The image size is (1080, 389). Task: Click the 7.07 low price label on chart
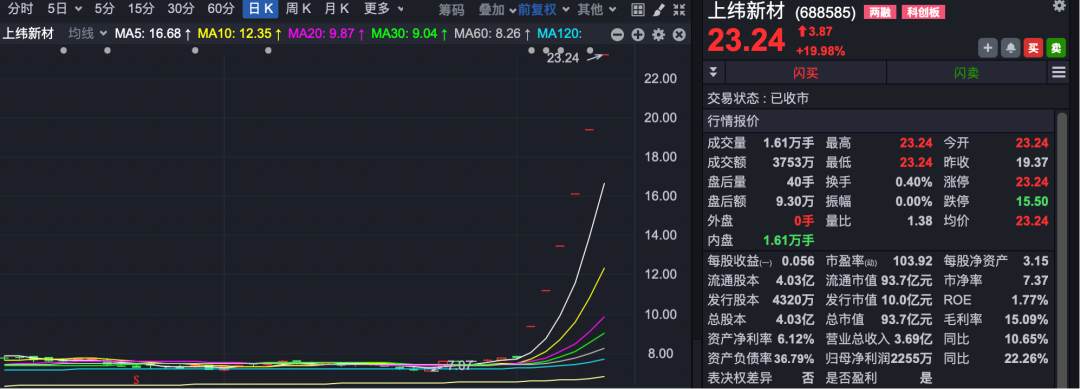pos(459,366)
